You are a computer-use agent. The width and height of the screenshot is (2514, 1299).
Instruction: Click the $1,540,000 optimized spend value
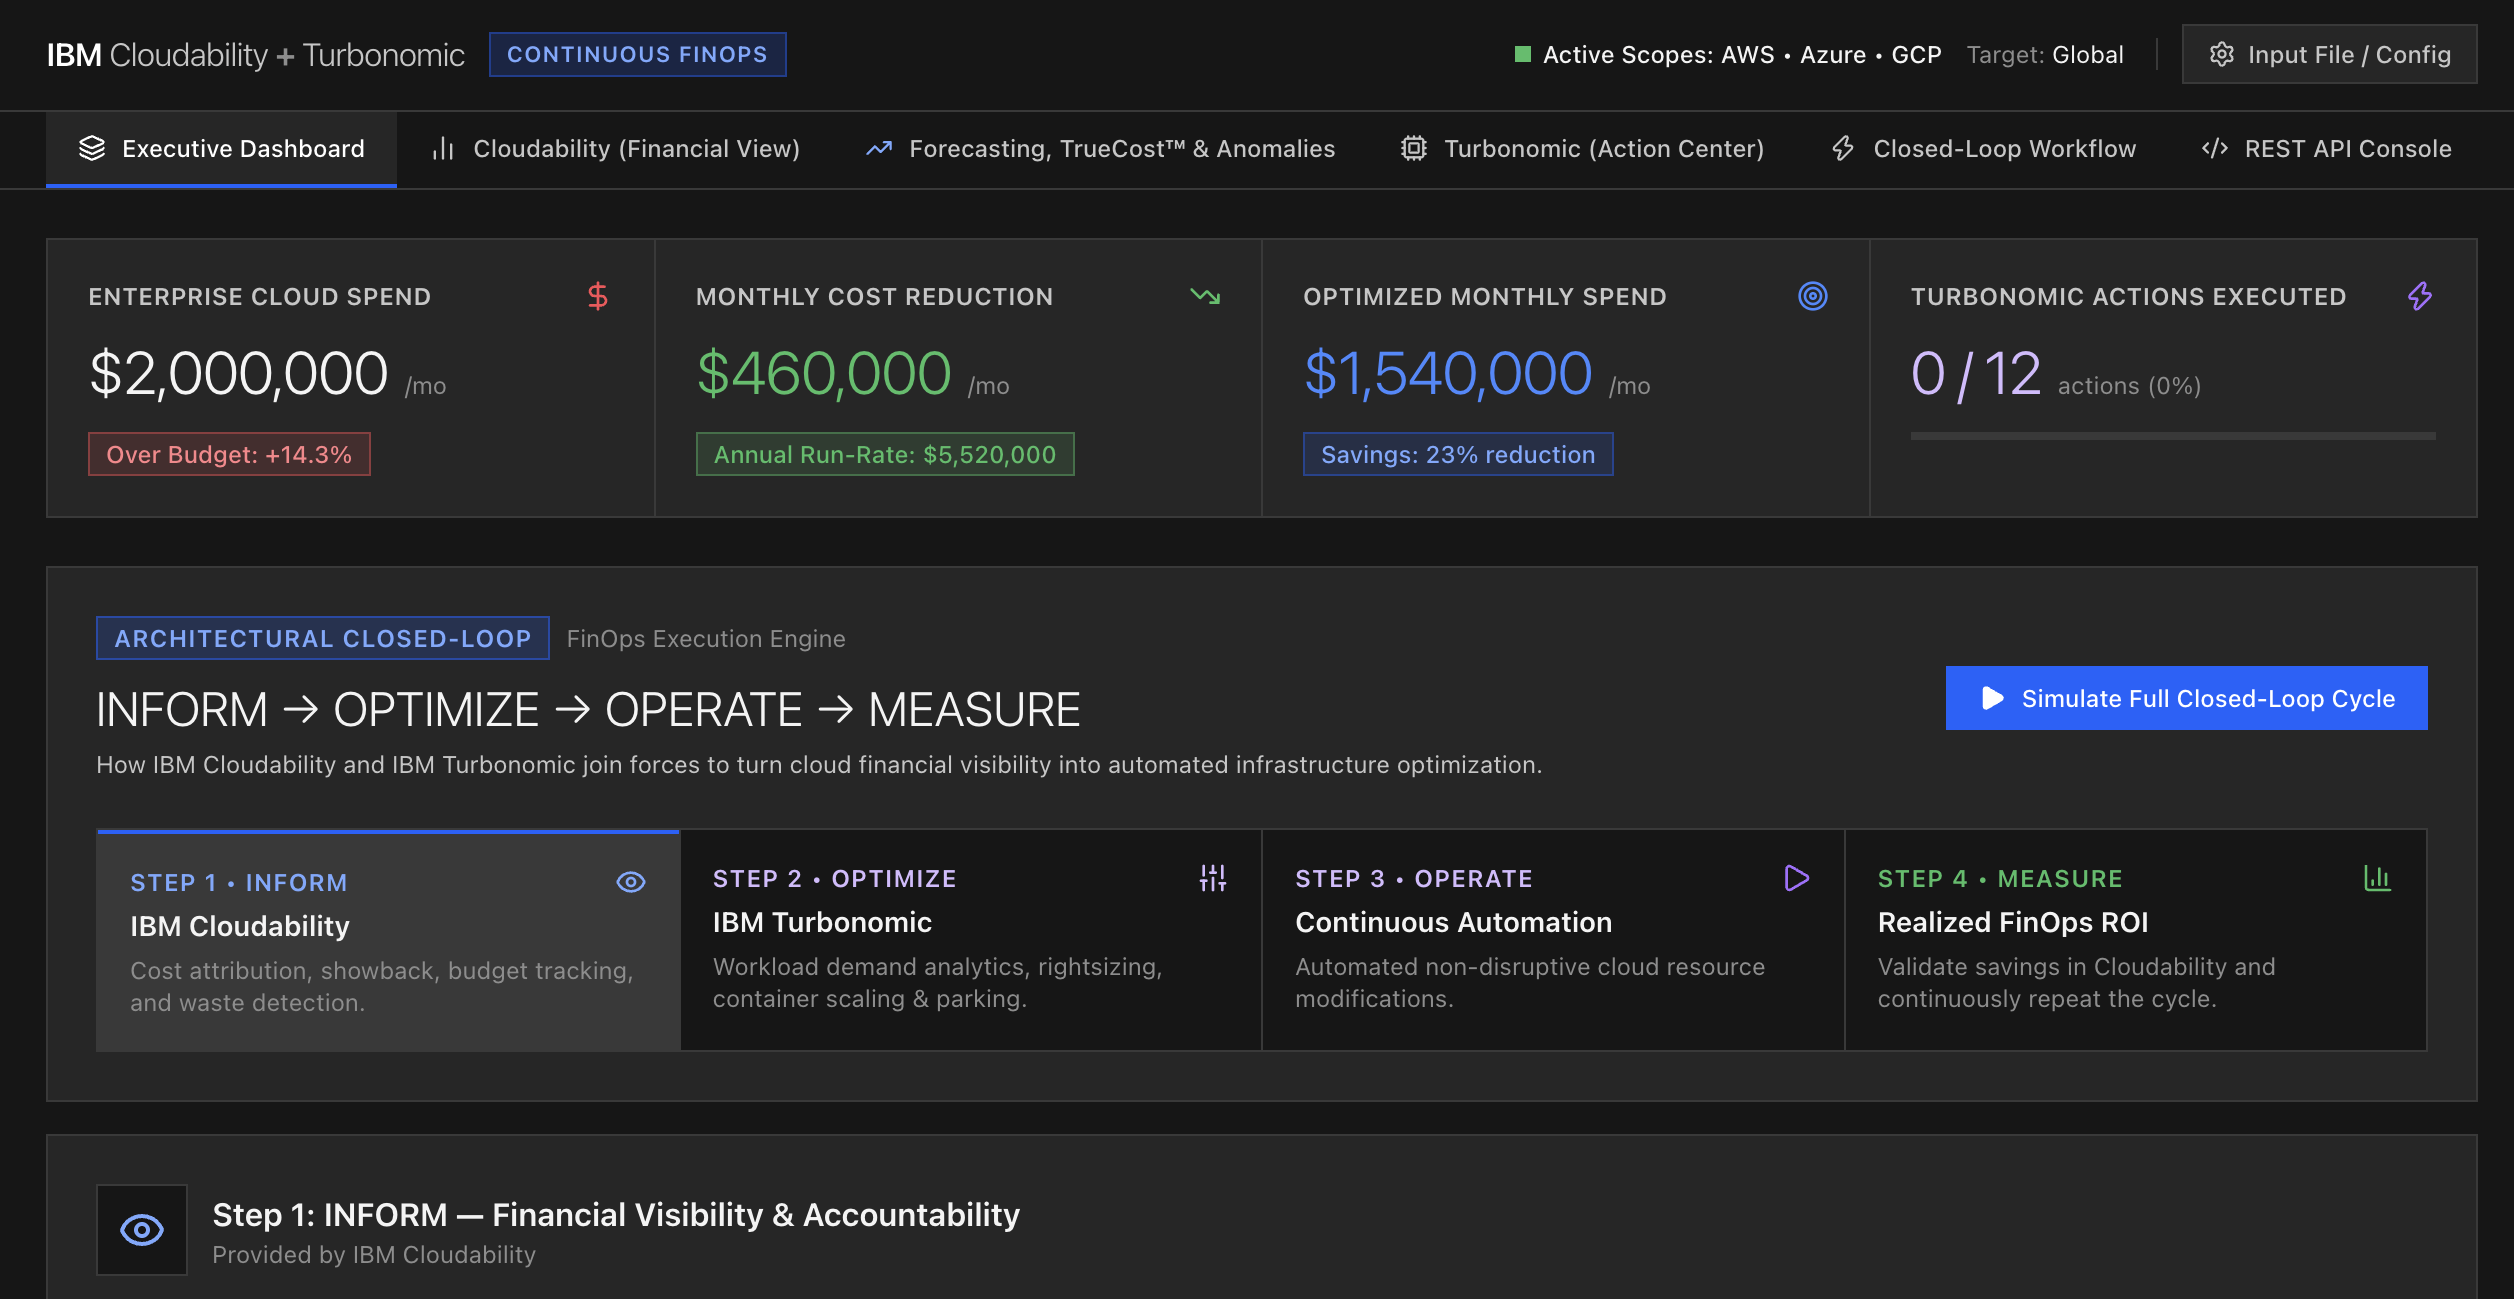tap(1448, 373)
